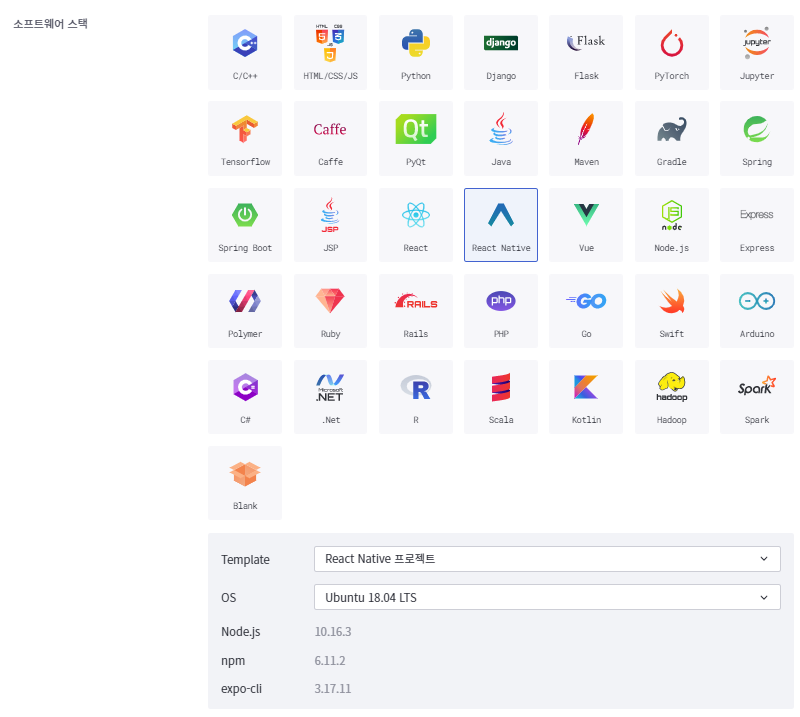
Task: Choose the HTML/CSS/JS stack tile
Action: coord(330,53)
